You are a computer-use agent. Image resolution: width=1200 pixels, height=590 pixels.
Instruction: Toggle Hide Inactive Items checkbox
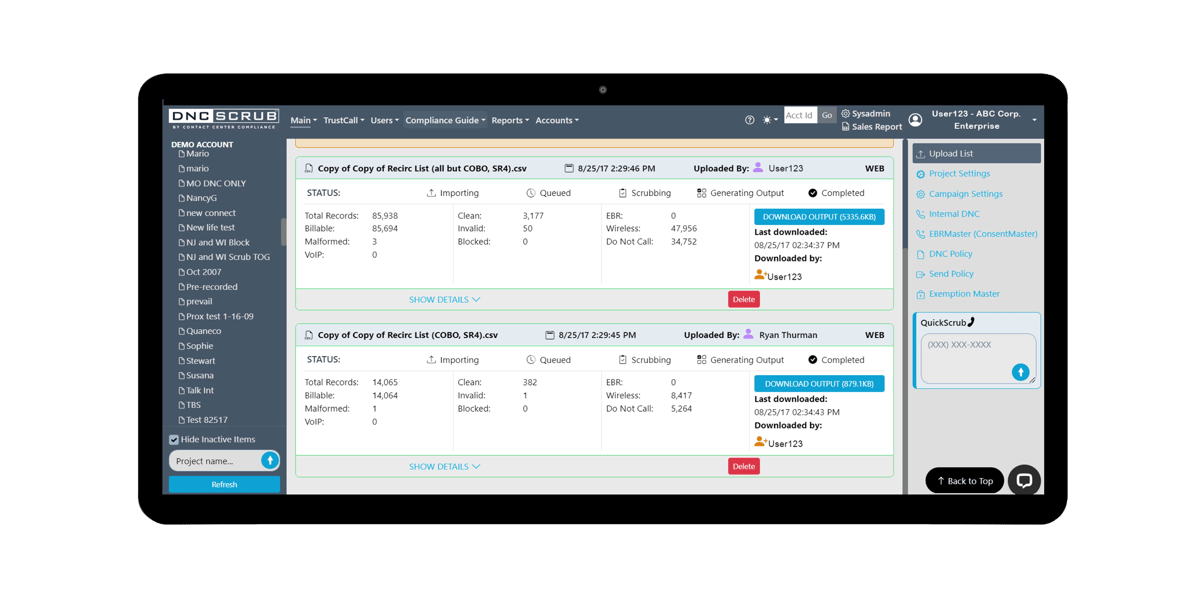174,440
